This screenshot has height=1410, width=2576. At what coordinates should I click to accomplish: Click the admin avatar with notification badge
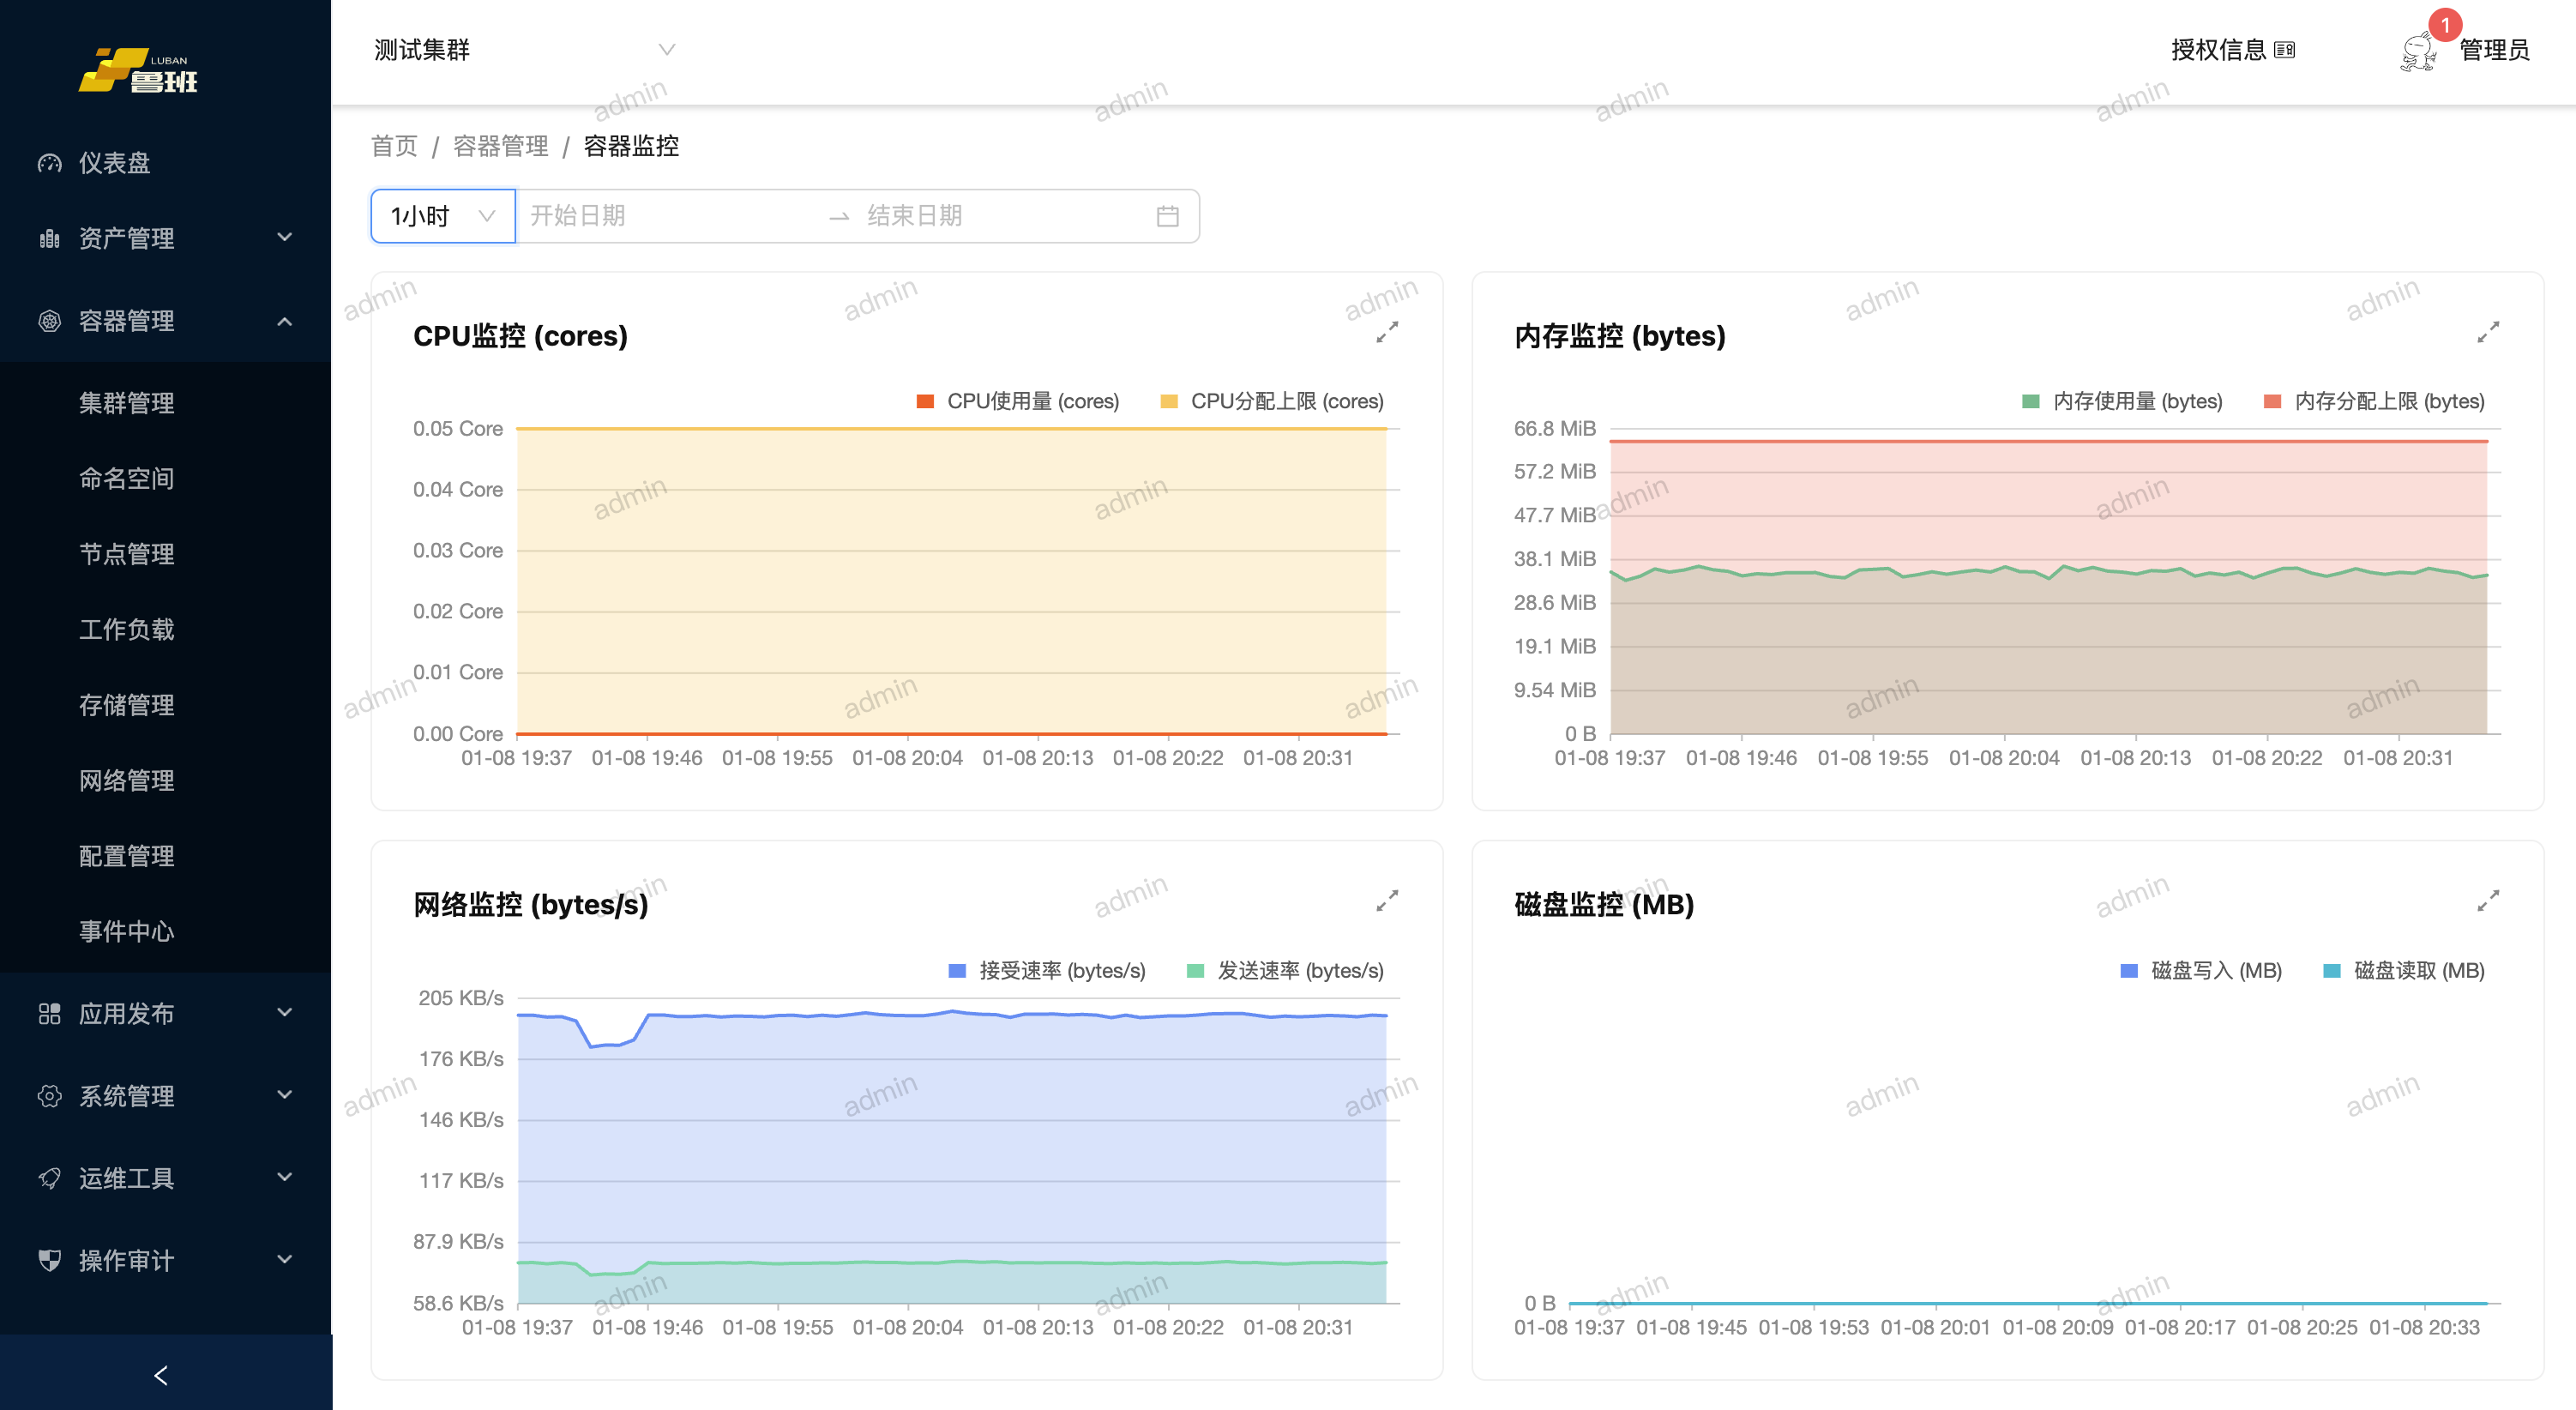(x=2419, y=50)
